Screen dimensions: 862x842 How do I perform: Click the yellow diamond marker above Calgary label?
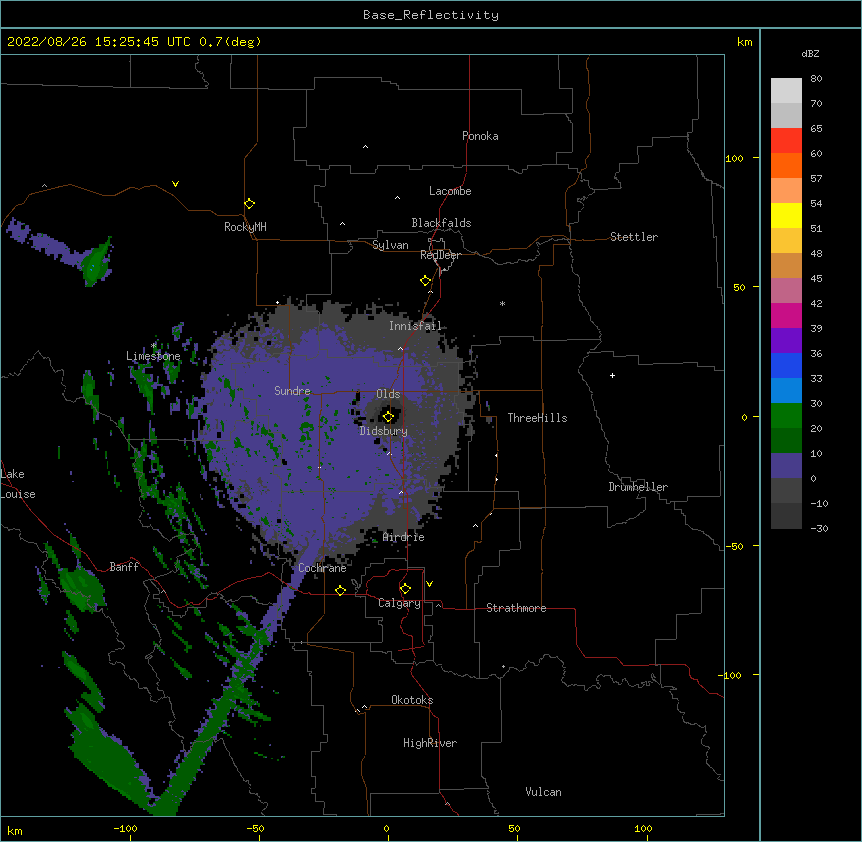click(405, 589)
